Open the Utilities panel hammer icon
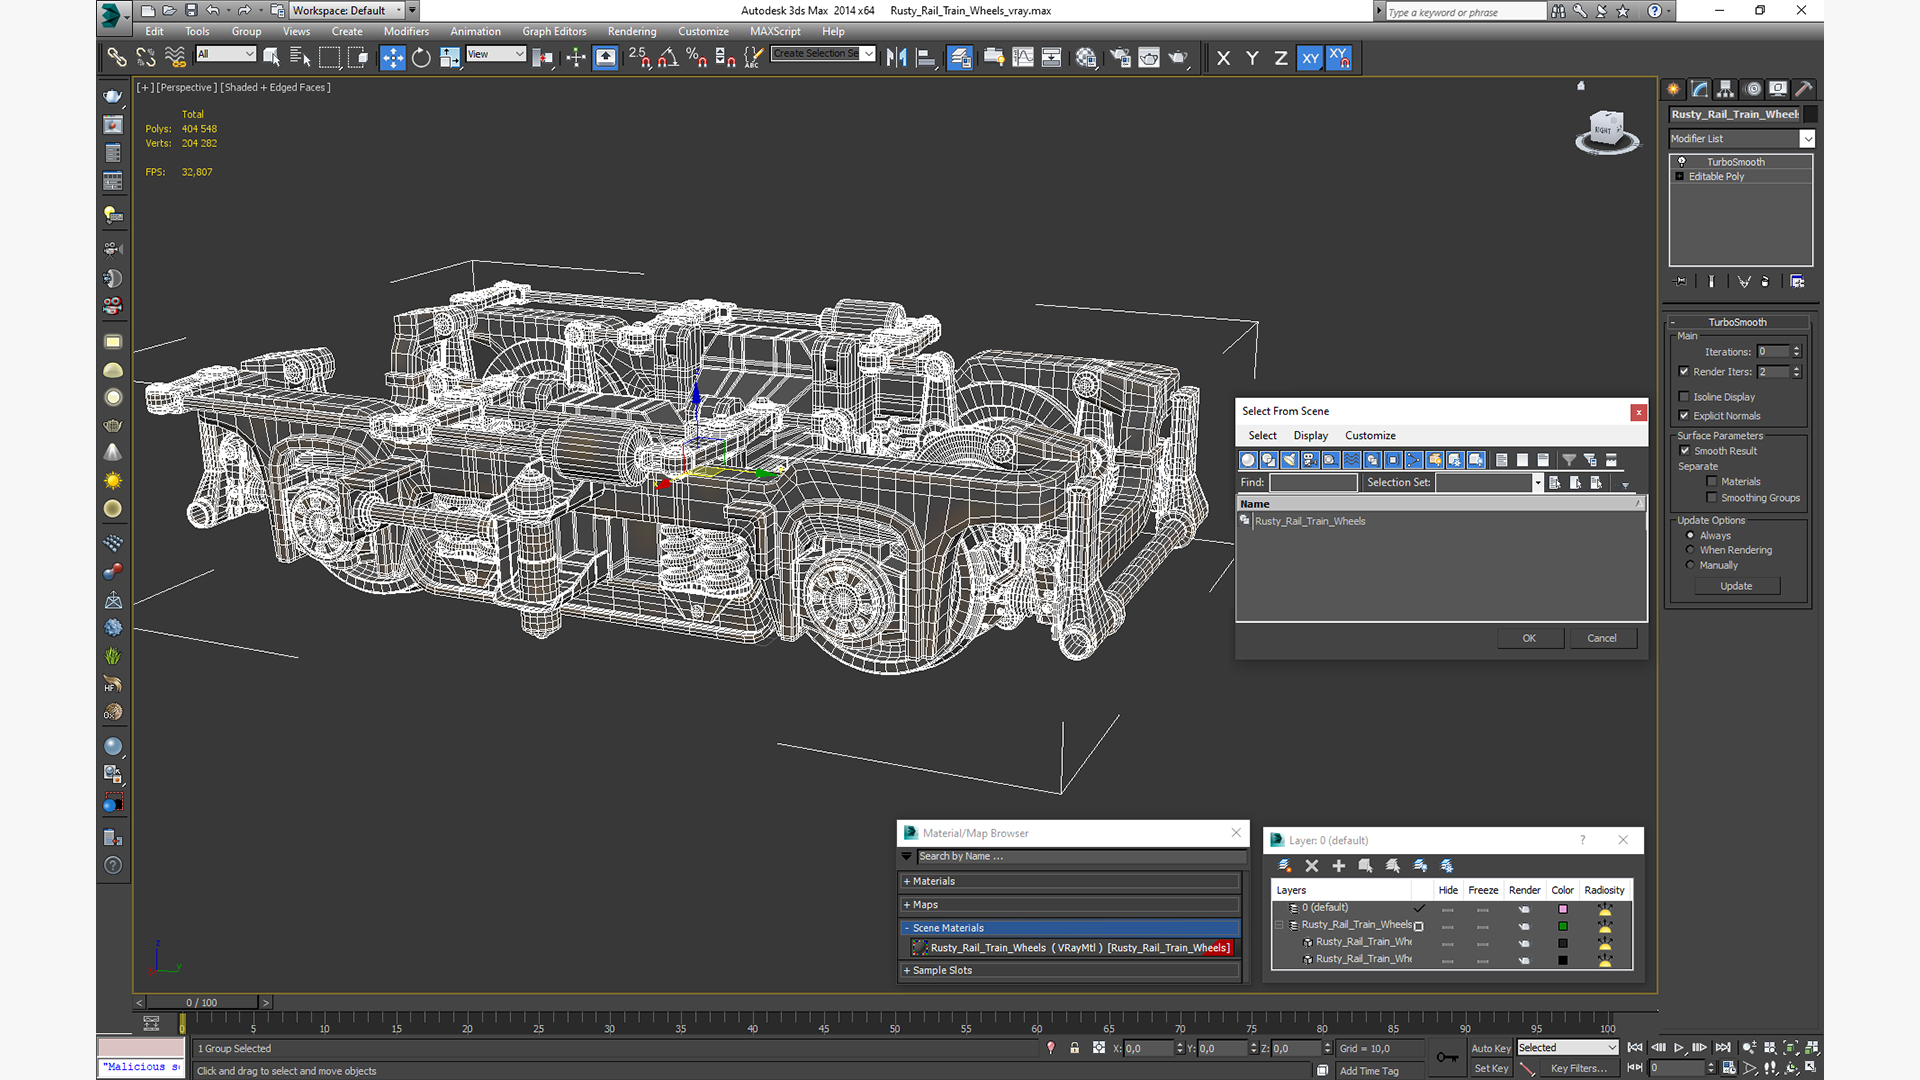 (x=1803, y=89)
